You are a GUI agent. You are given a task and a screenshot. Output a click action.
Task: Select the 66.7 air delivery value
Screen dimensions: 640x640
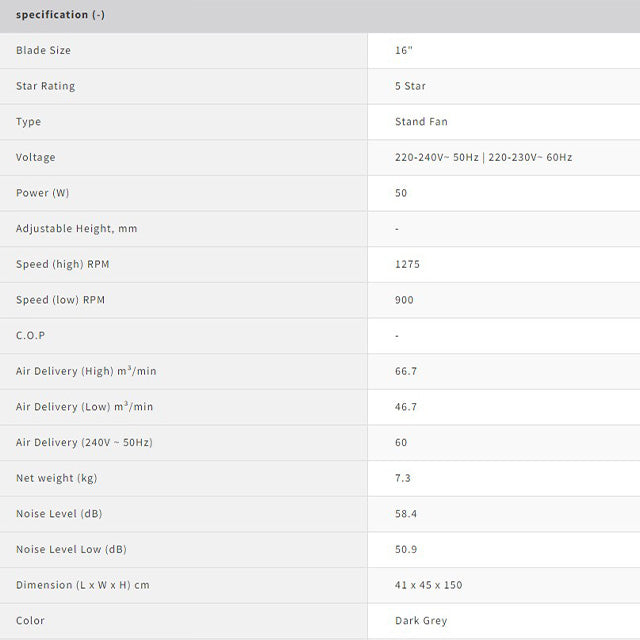(x=406, y=371)
